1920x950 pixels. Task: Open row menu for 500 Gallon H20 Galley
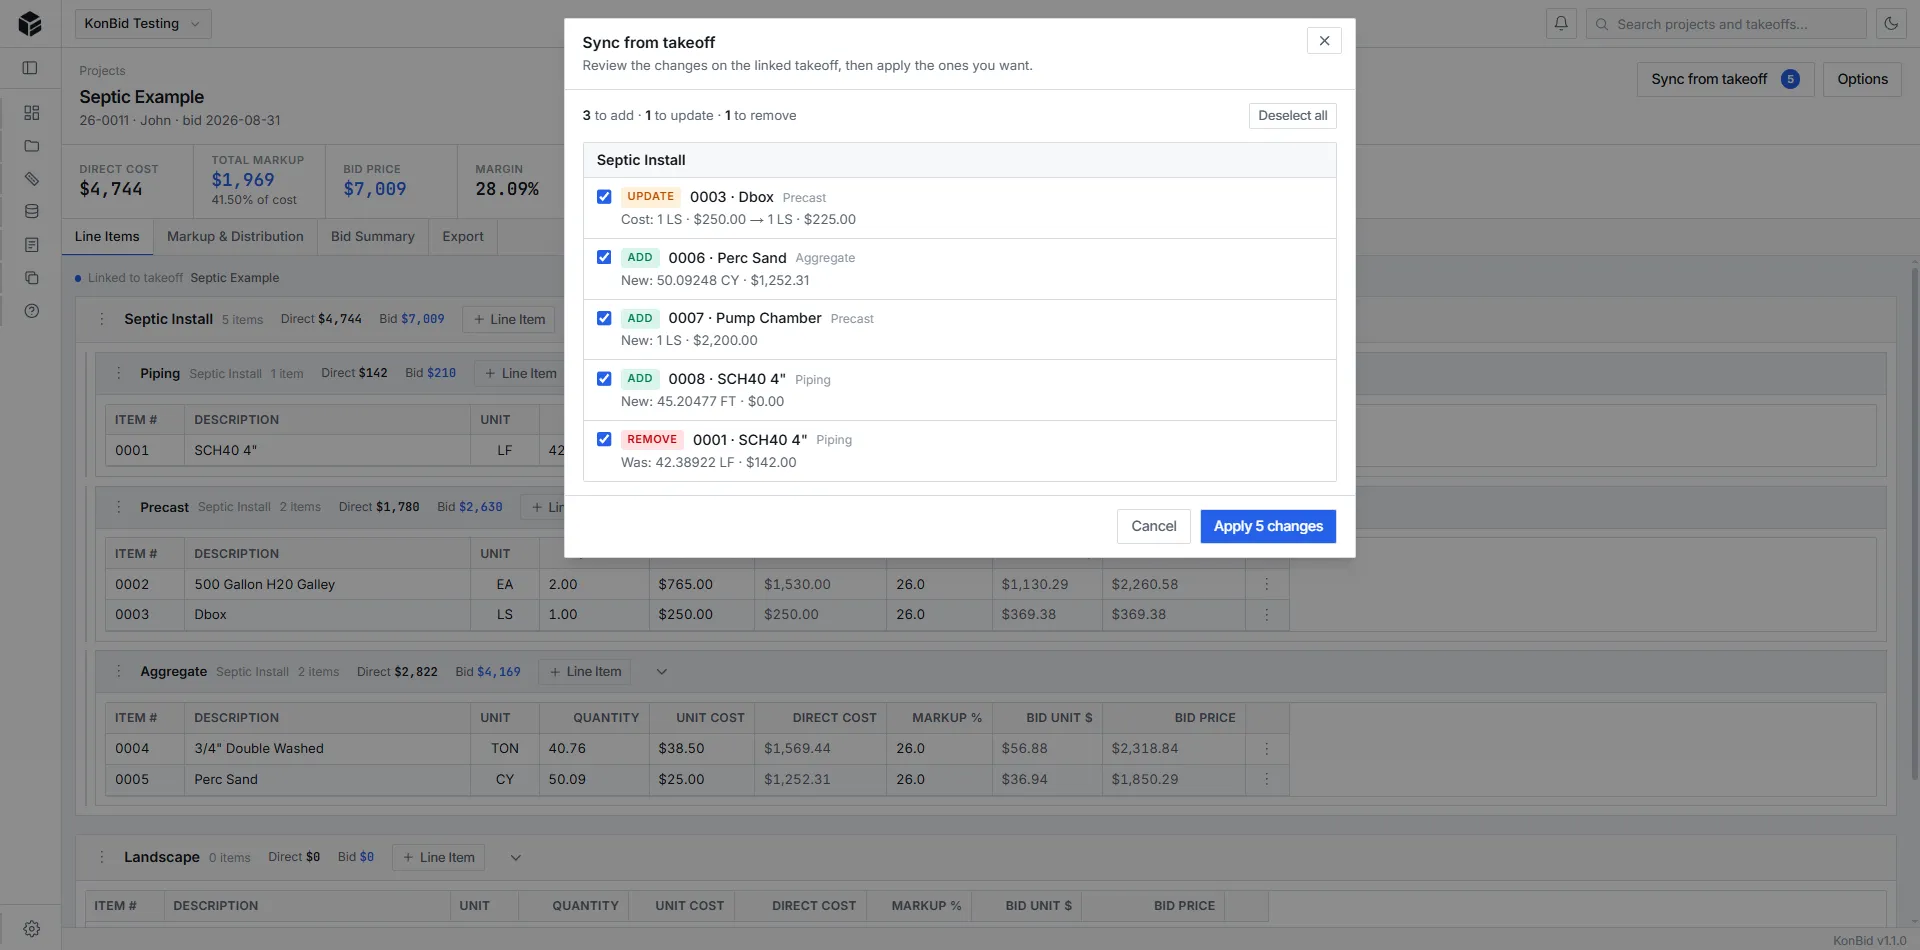pos(1267,584)
